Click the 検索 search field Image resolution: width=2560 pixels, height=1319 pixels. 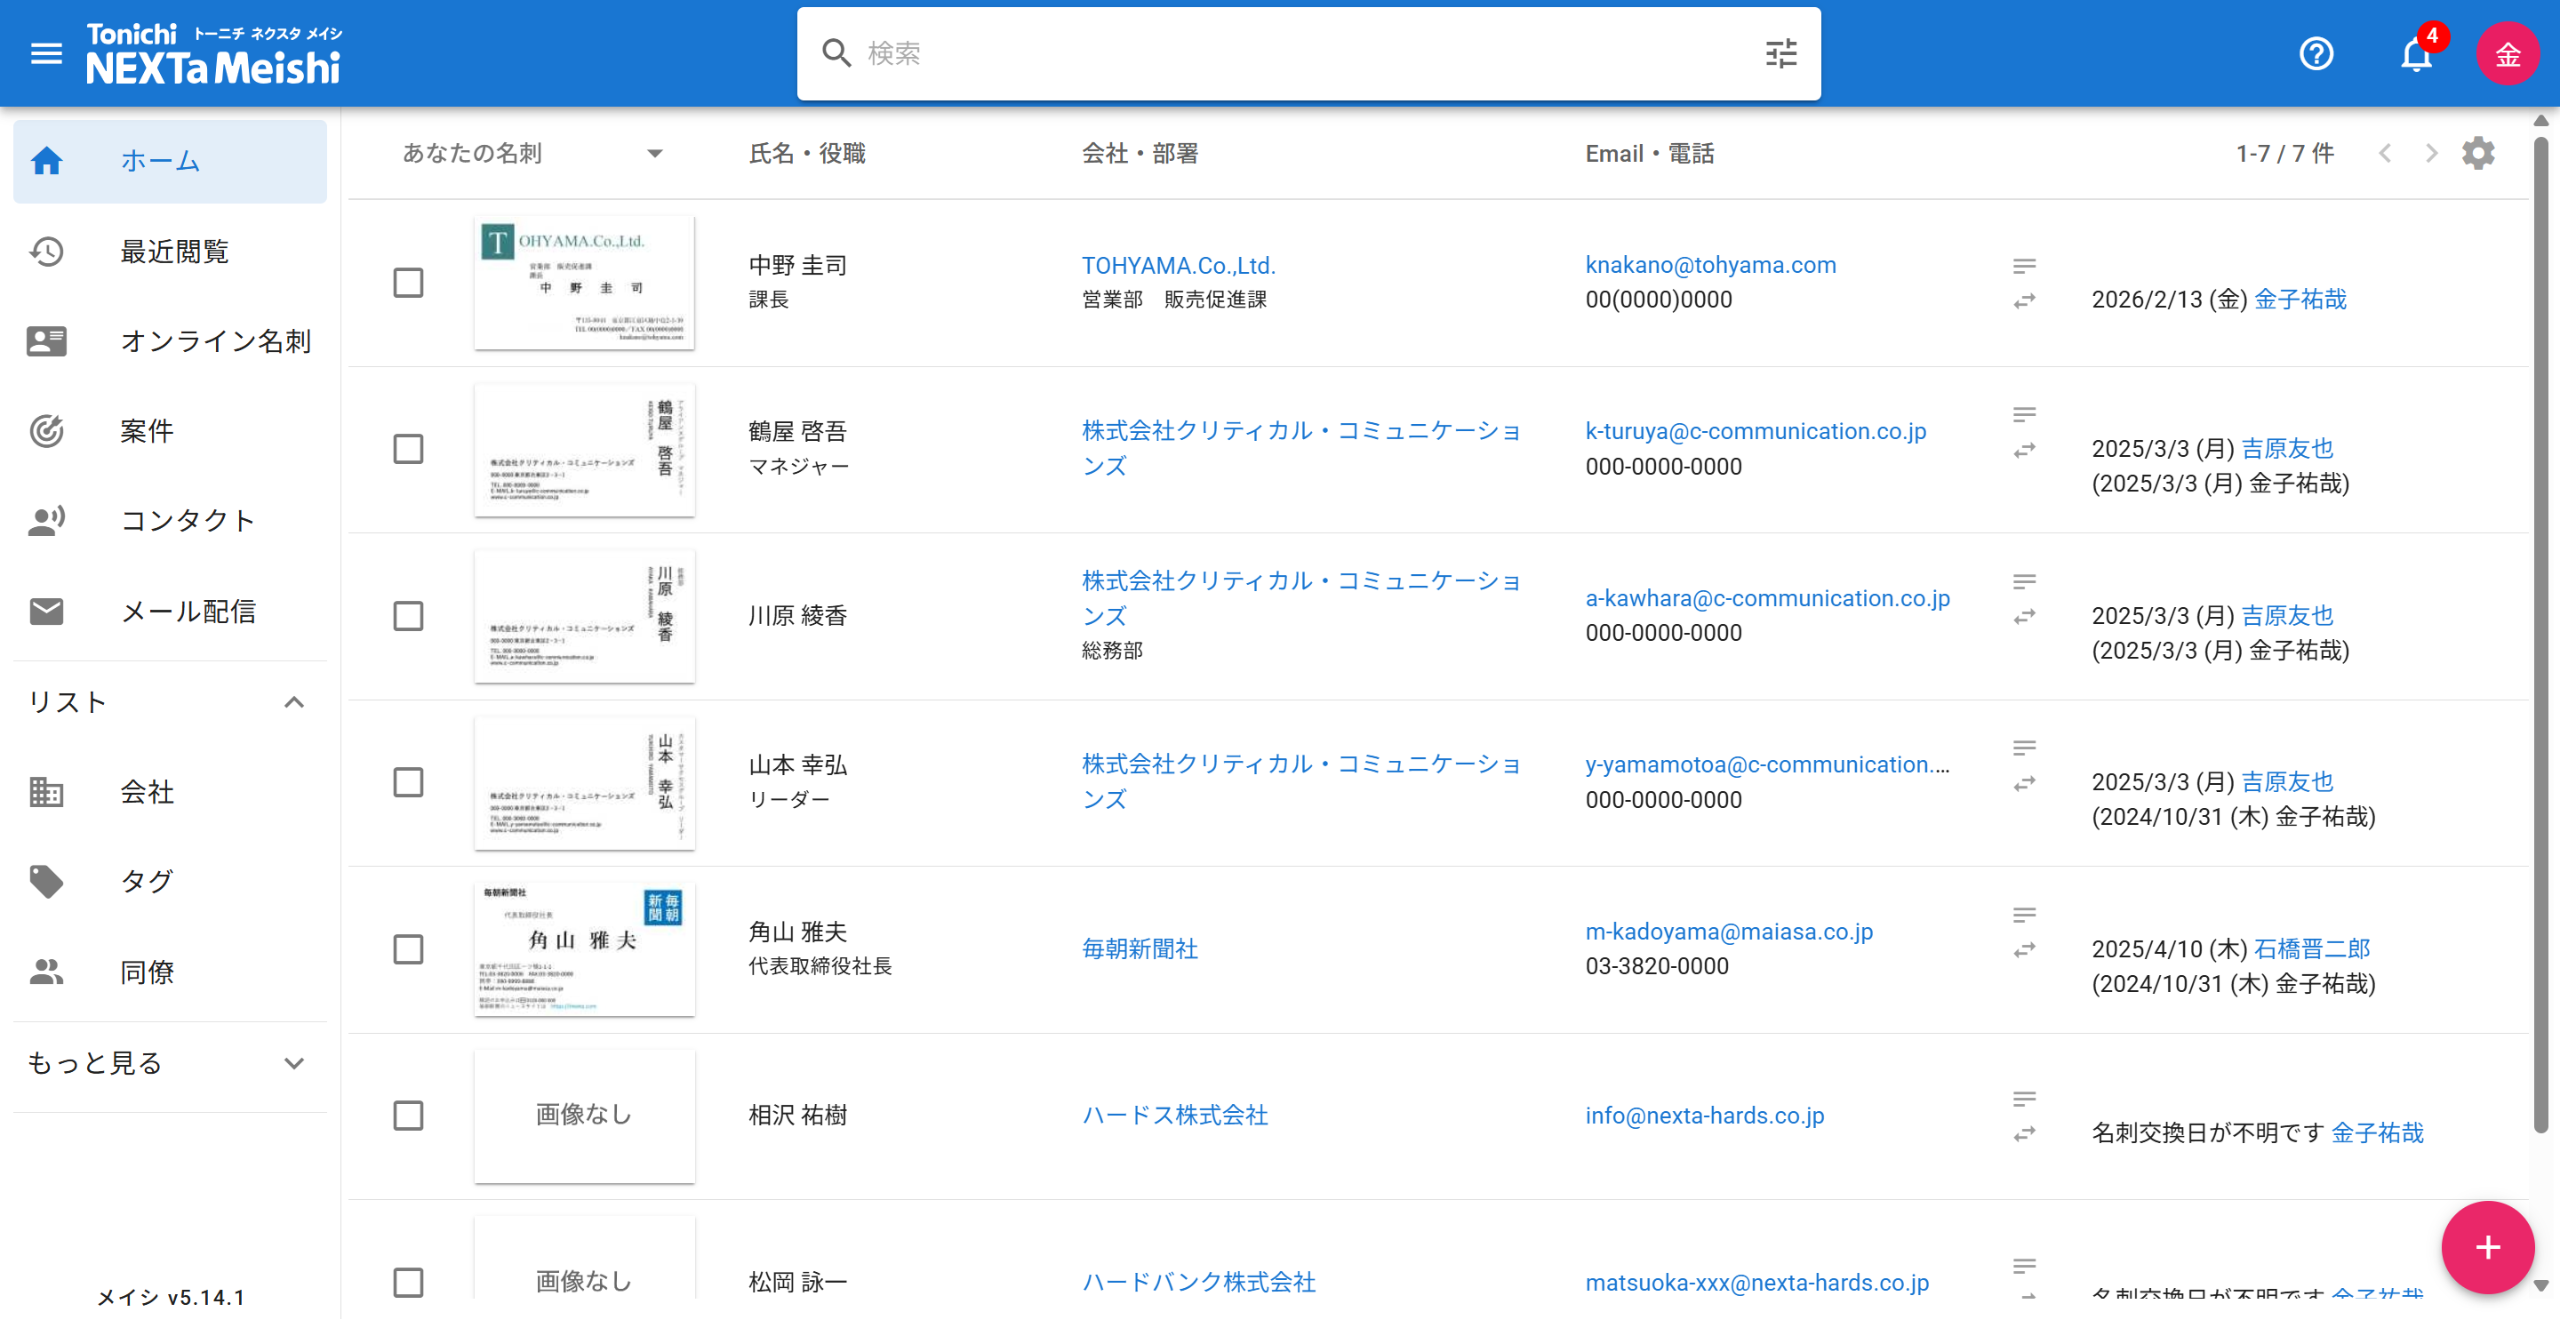pos(1300,53)
